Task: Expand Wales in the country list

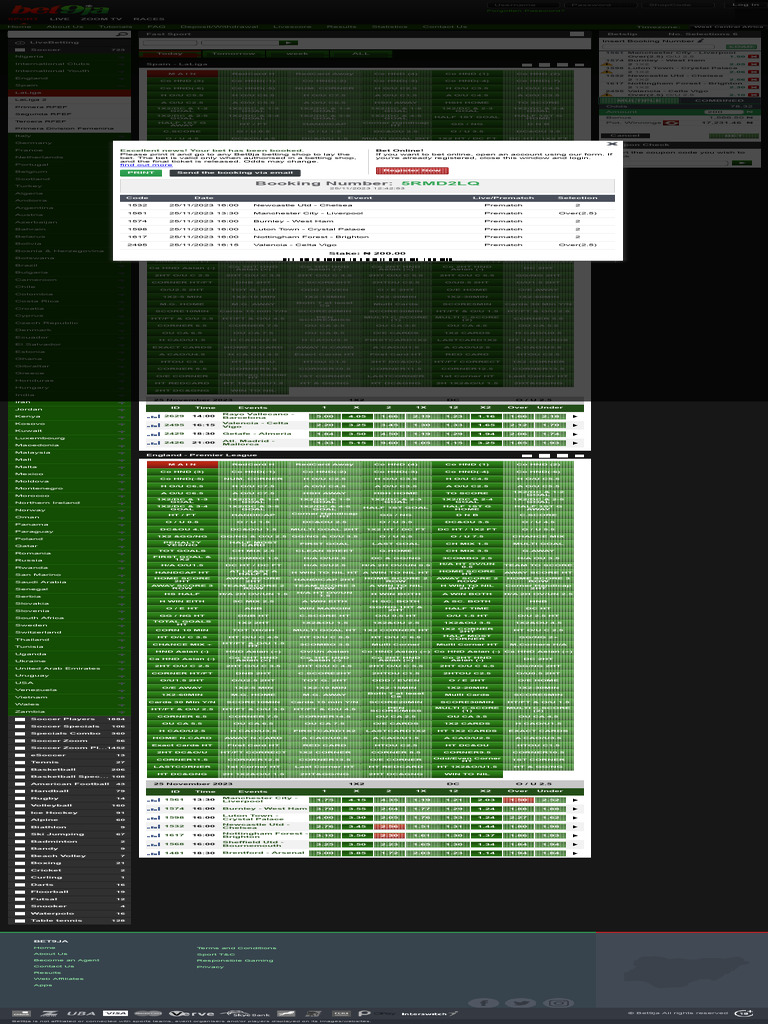Action: [69, 704]
